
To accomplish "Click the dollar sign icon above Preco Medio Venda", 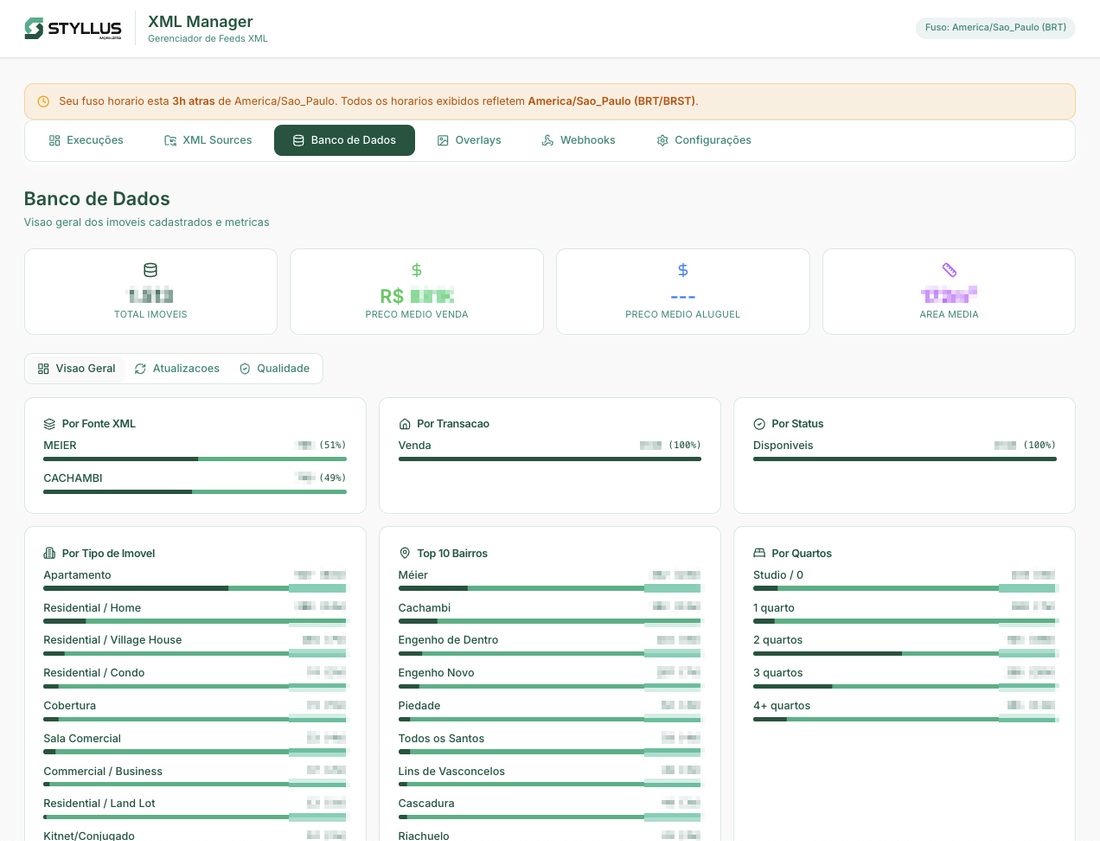I will coord(416,269).
